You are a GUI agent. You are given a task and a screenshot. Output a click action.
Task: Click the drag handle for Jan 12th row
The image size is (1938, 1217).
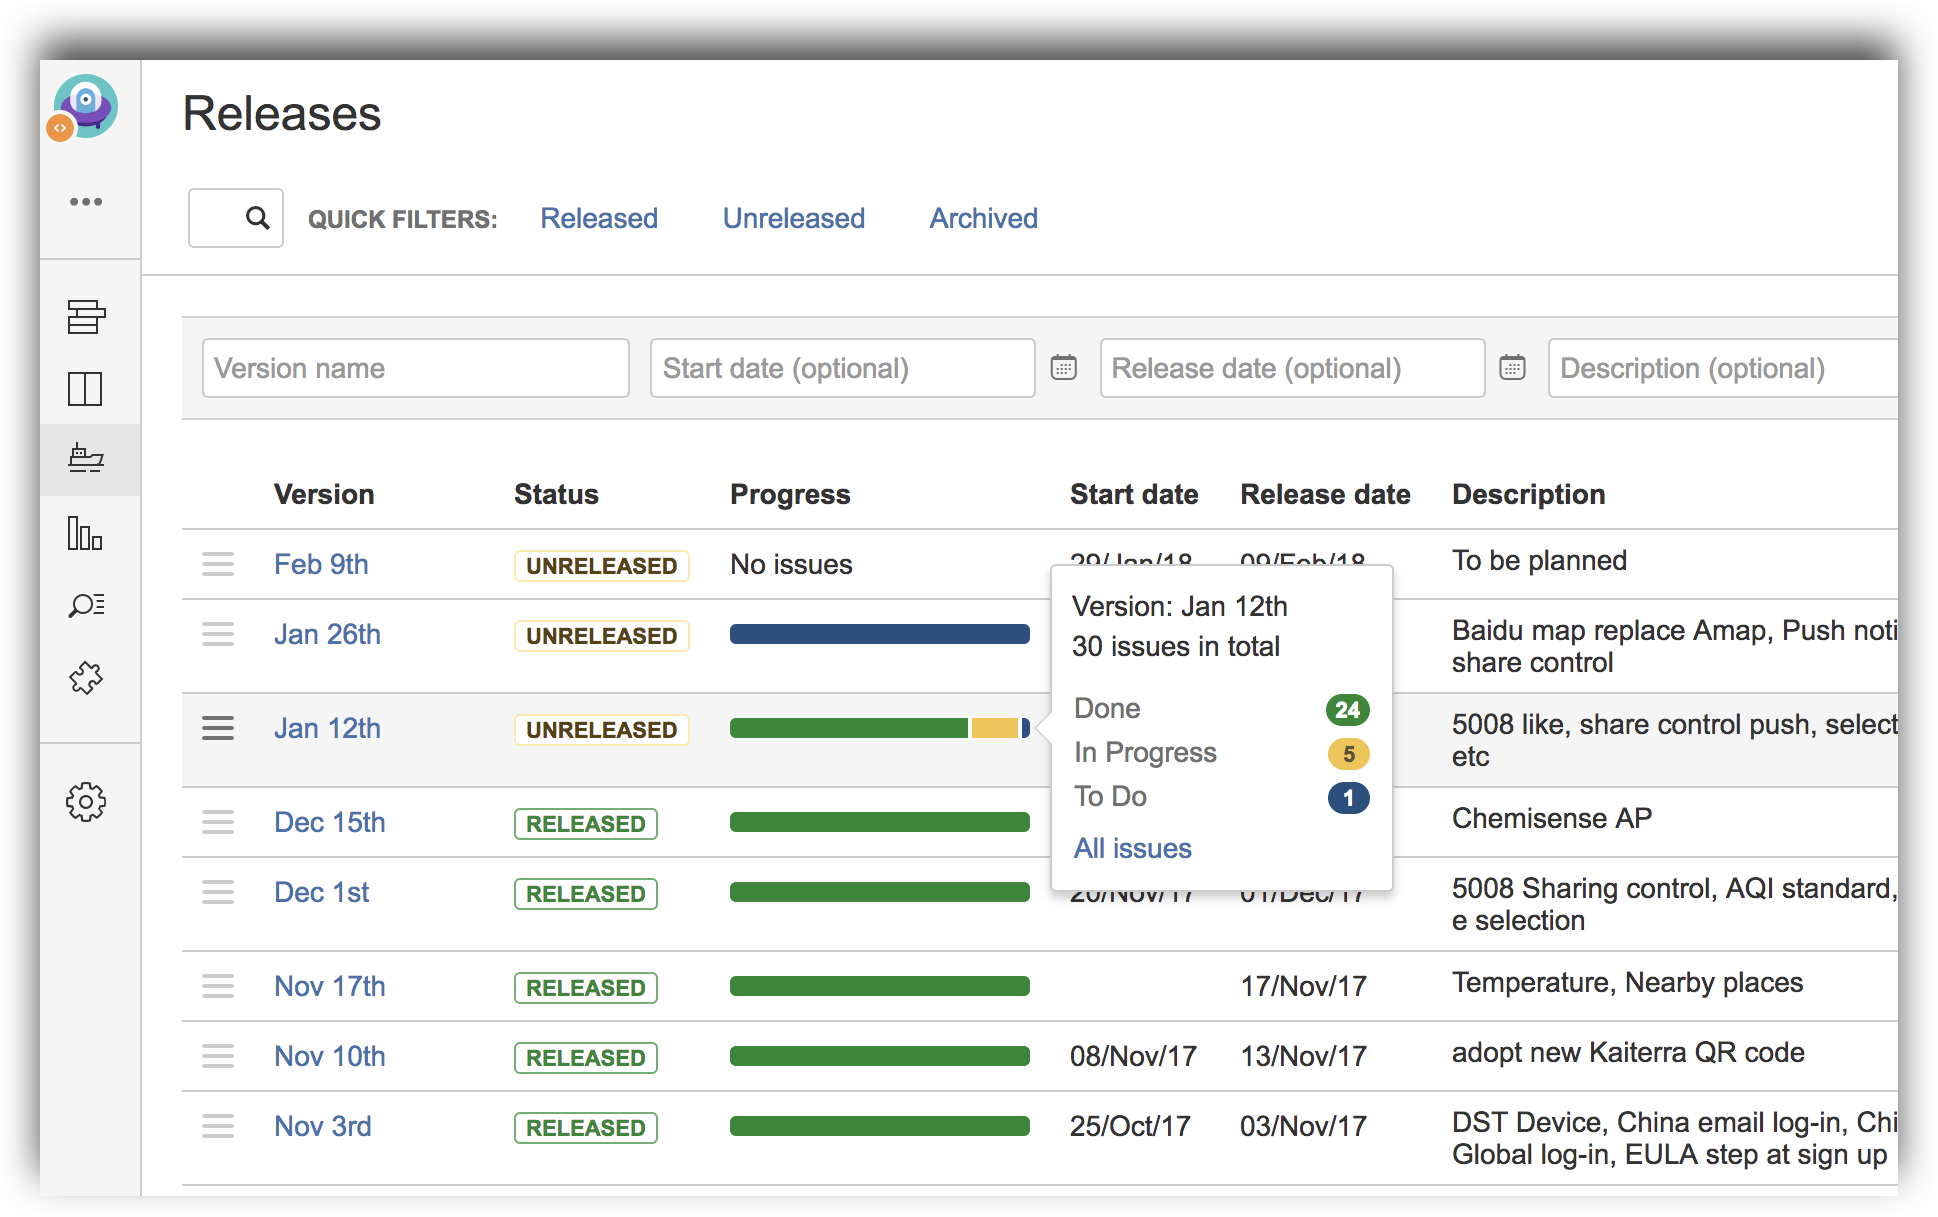pyautogui.click(x=218, y=728)
